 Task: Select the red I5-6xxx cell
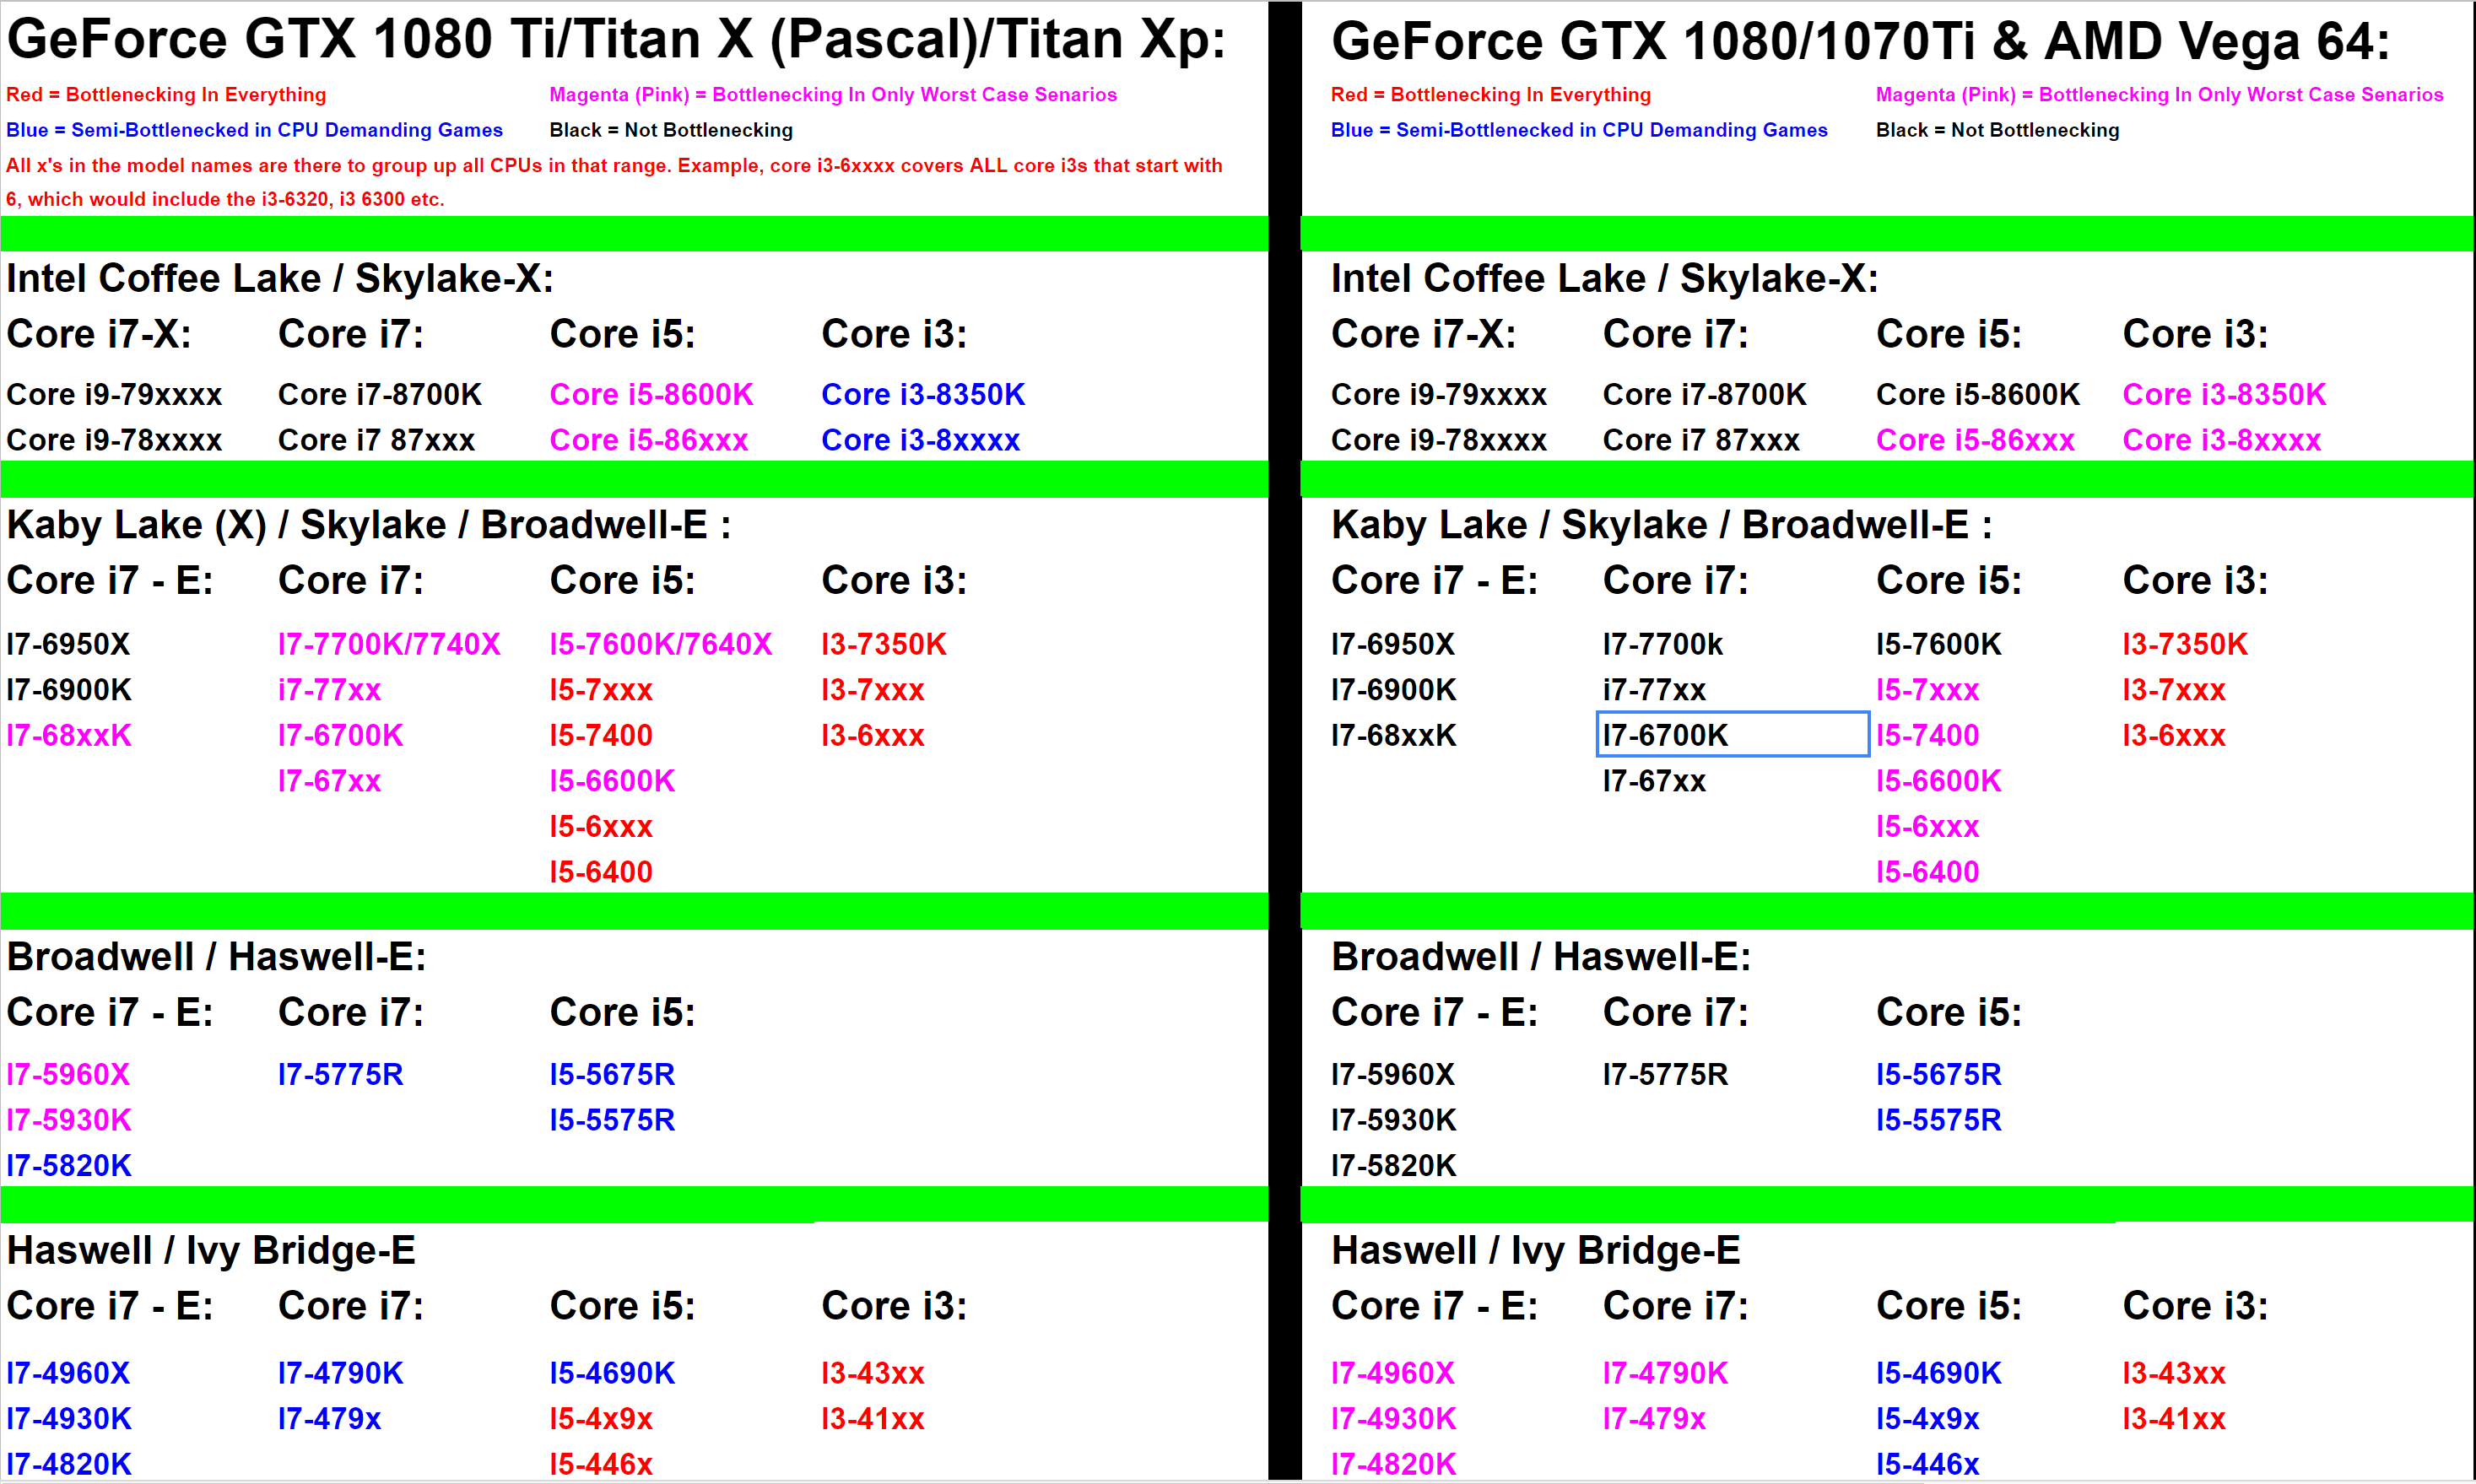click(x=601, y=827)
